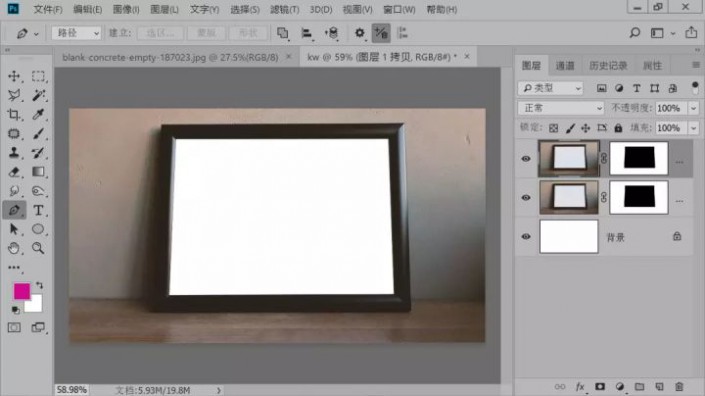Image resolution: width=705 pixels, height=396 pixels.
Task: Open path arrangement options
Action: point(332,33)
